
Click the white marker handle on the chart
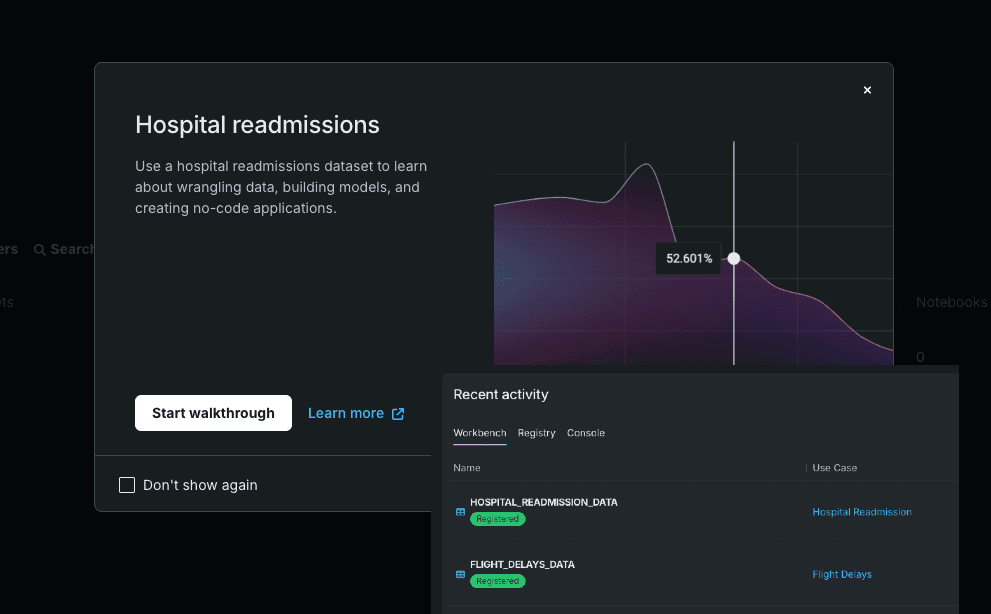[x=734, y=258]
